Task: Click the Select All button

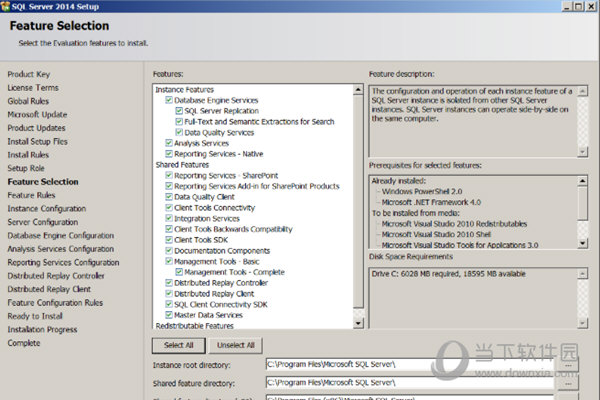Action: click(179, 345)
